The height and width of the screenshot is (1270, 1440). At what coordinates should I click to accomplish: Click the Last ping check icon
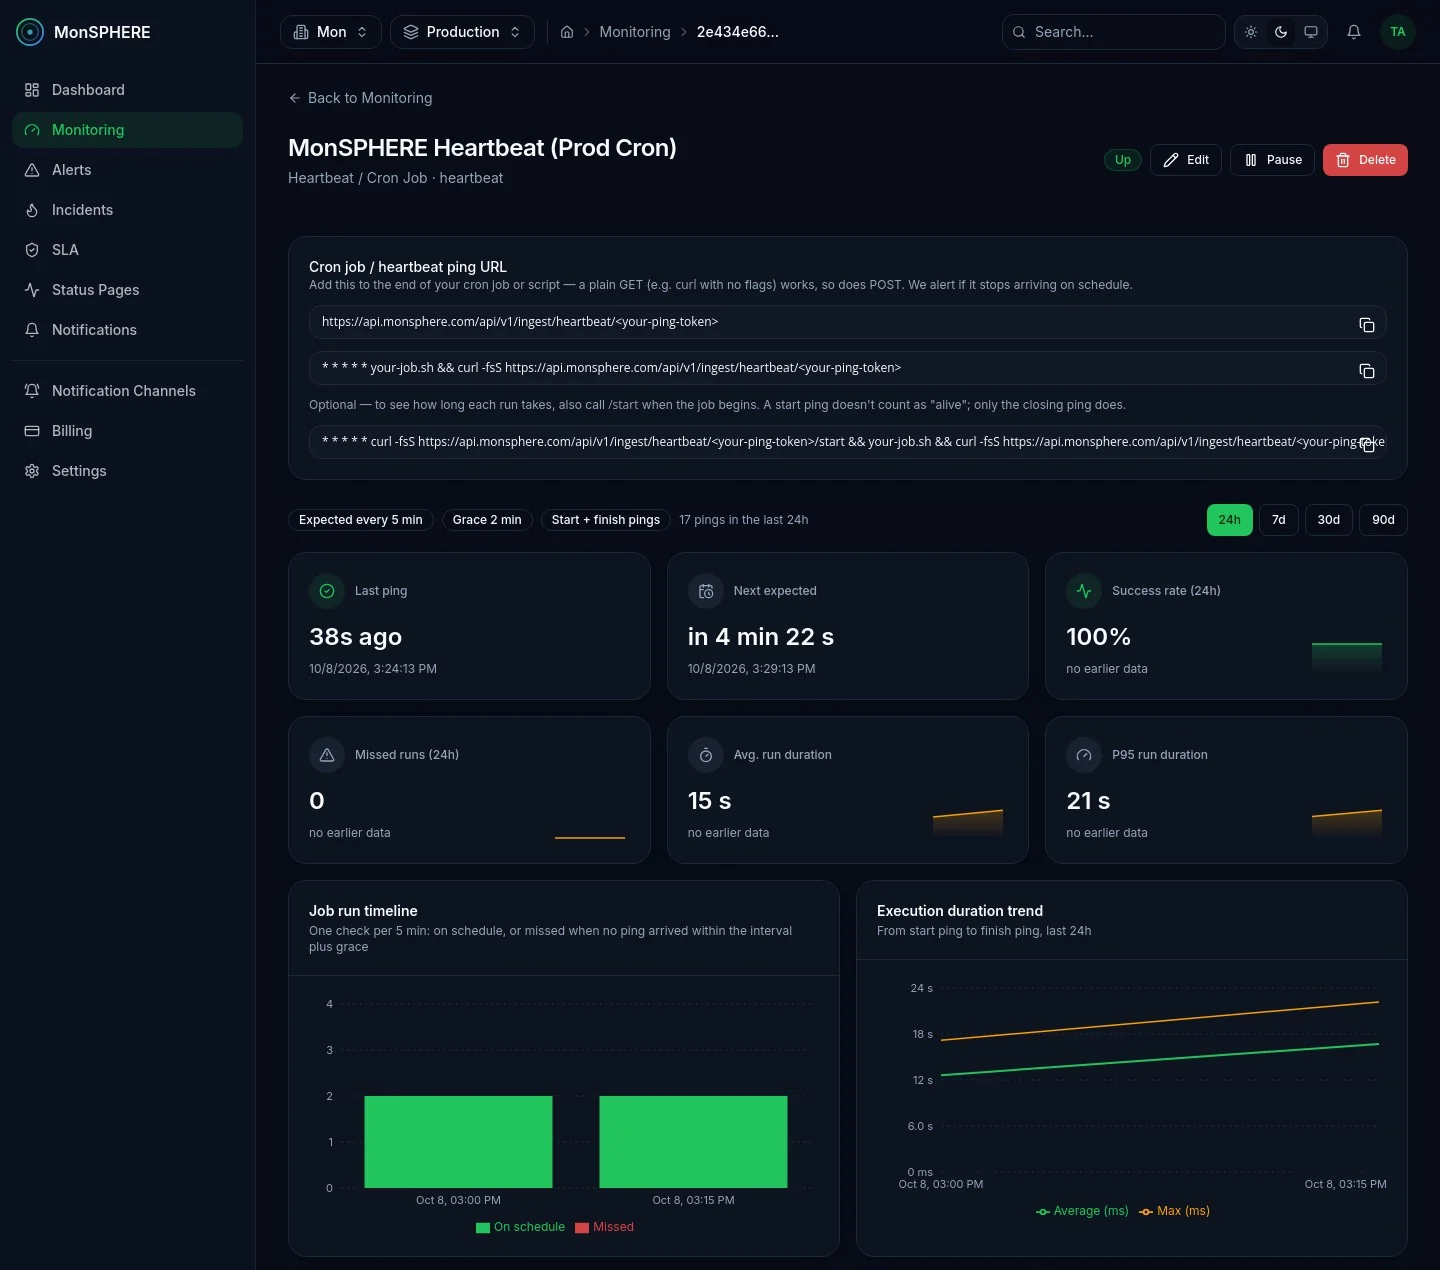click(327, 591)
